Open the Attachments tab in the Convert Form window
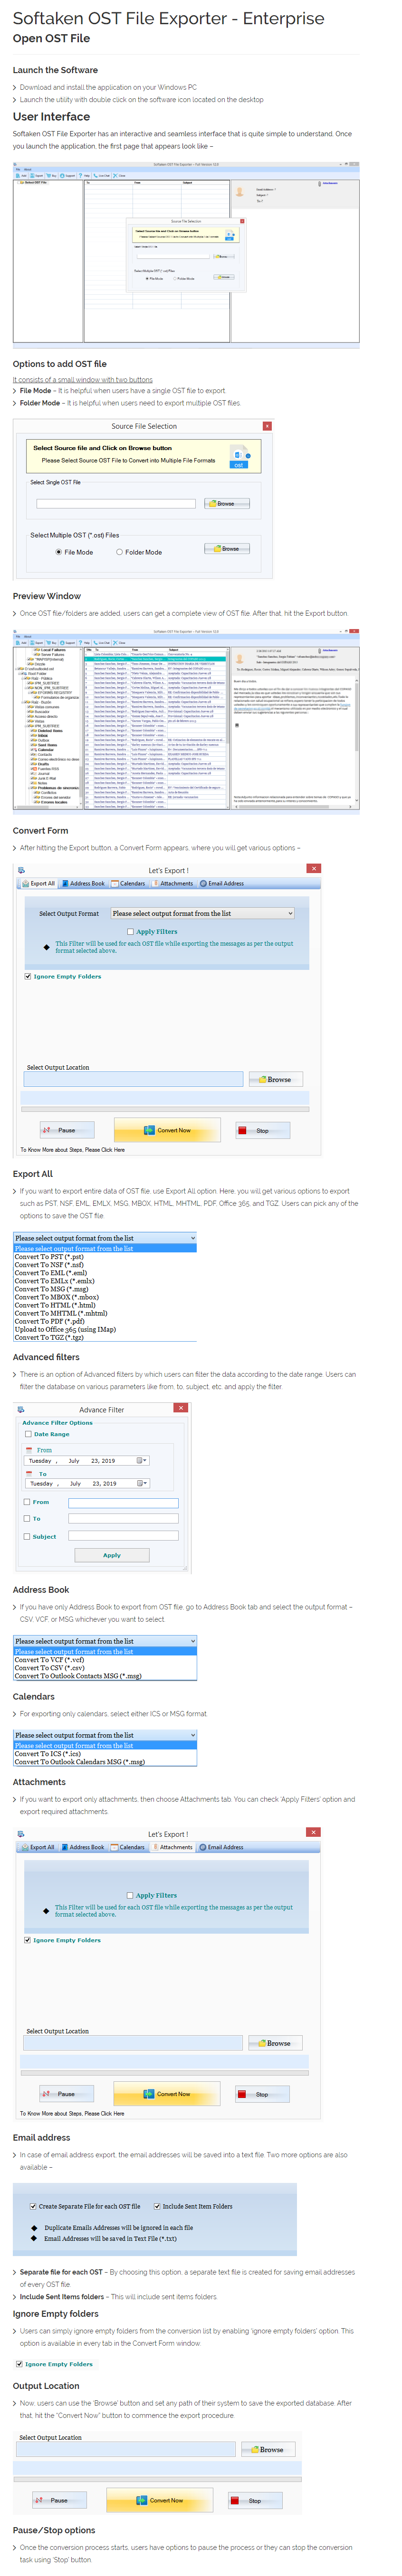Image resolution: width=402 pixels, height=2576 pixels. click(172, 883)
